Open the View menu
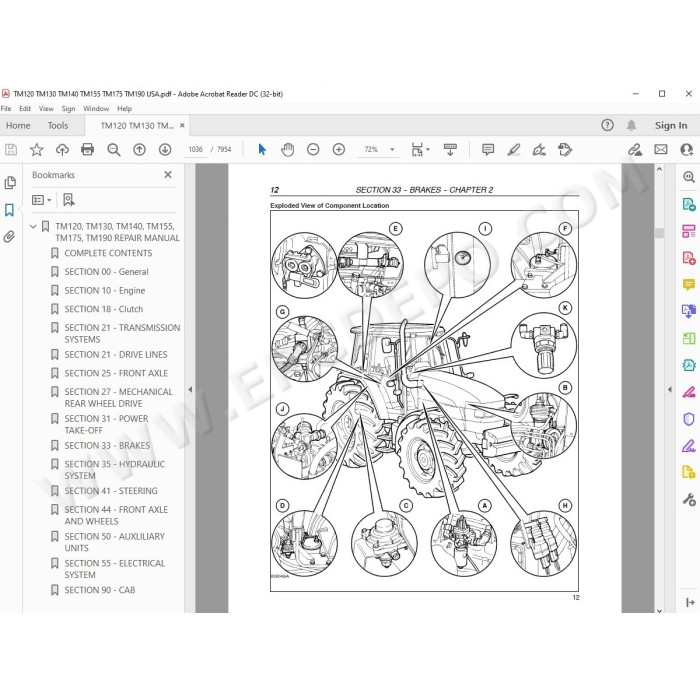The width and height of the screenshot is (700, 700). click(46, 108)
